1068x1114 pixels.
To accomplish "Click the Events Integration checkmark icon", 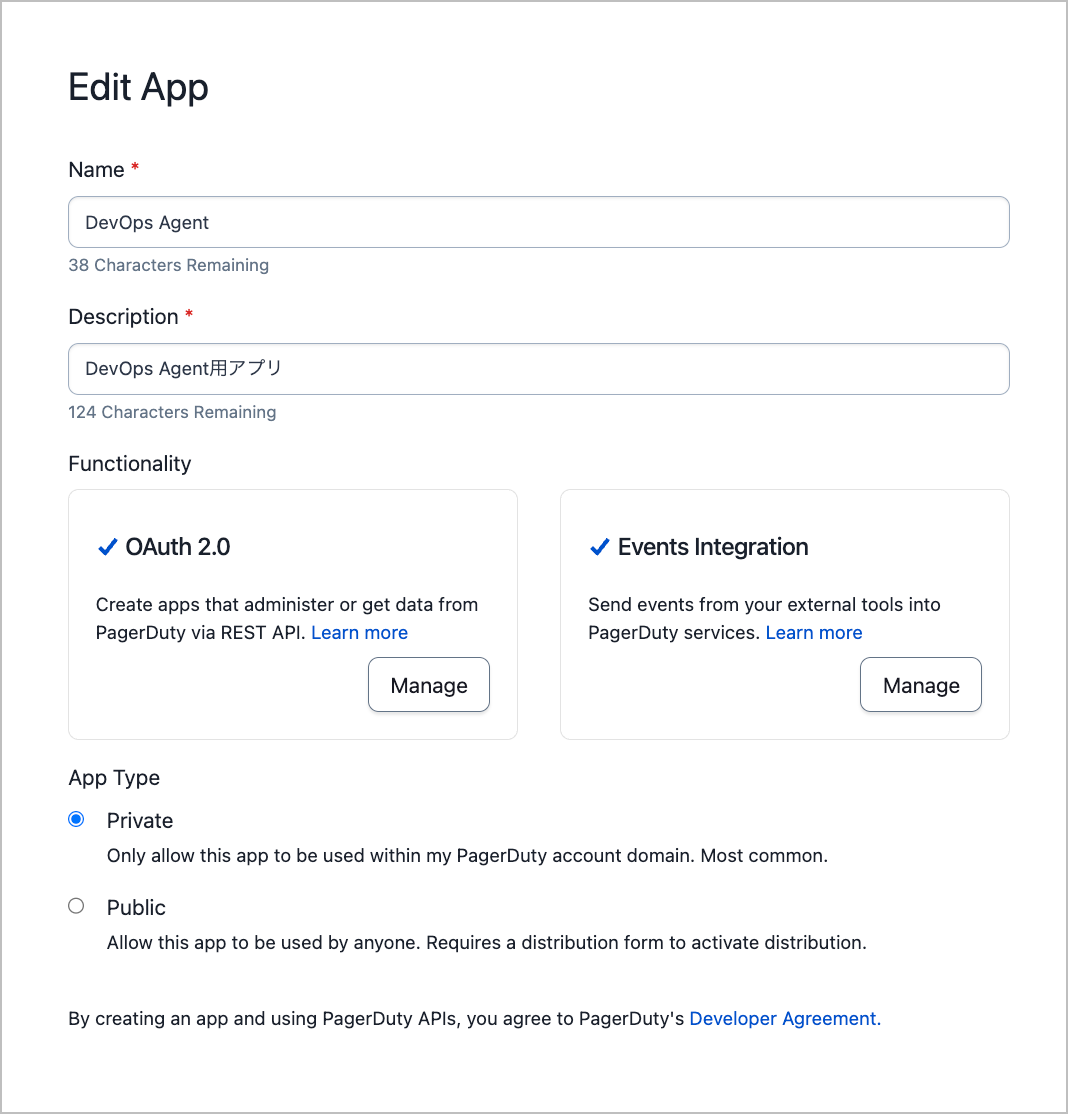I will tap(600, 547).
